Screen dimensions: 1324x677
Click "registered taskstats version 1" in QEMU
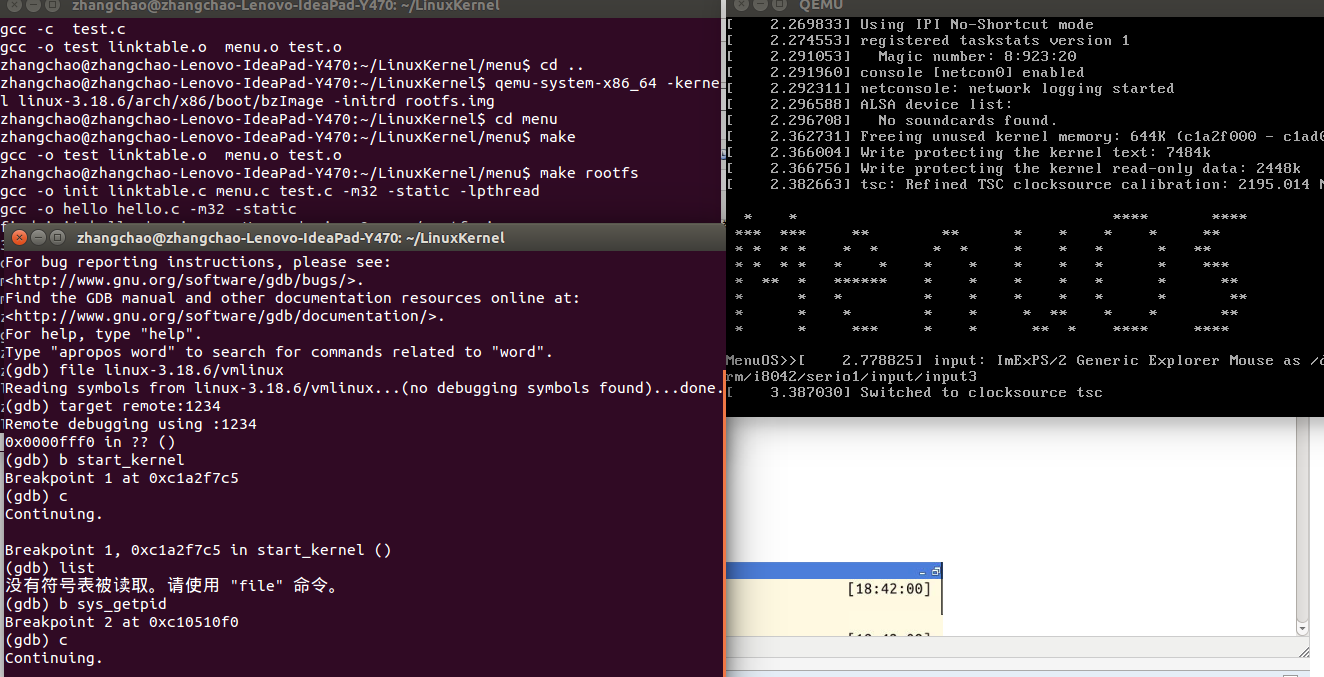click(995, 41)
